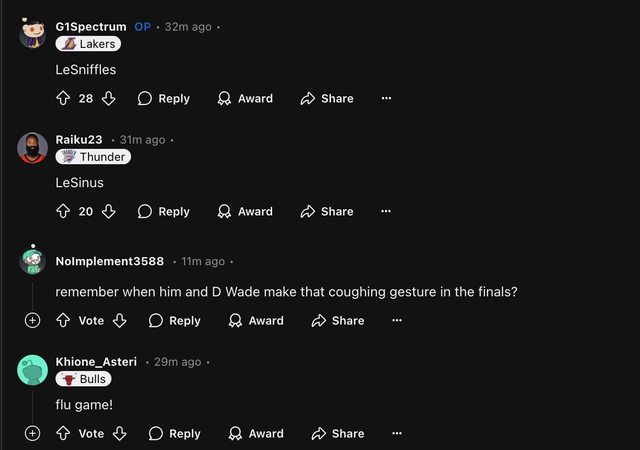Expand Khione_Asteri's comment thread
Viewport: 640px width, 450px height.
(32, 433)
